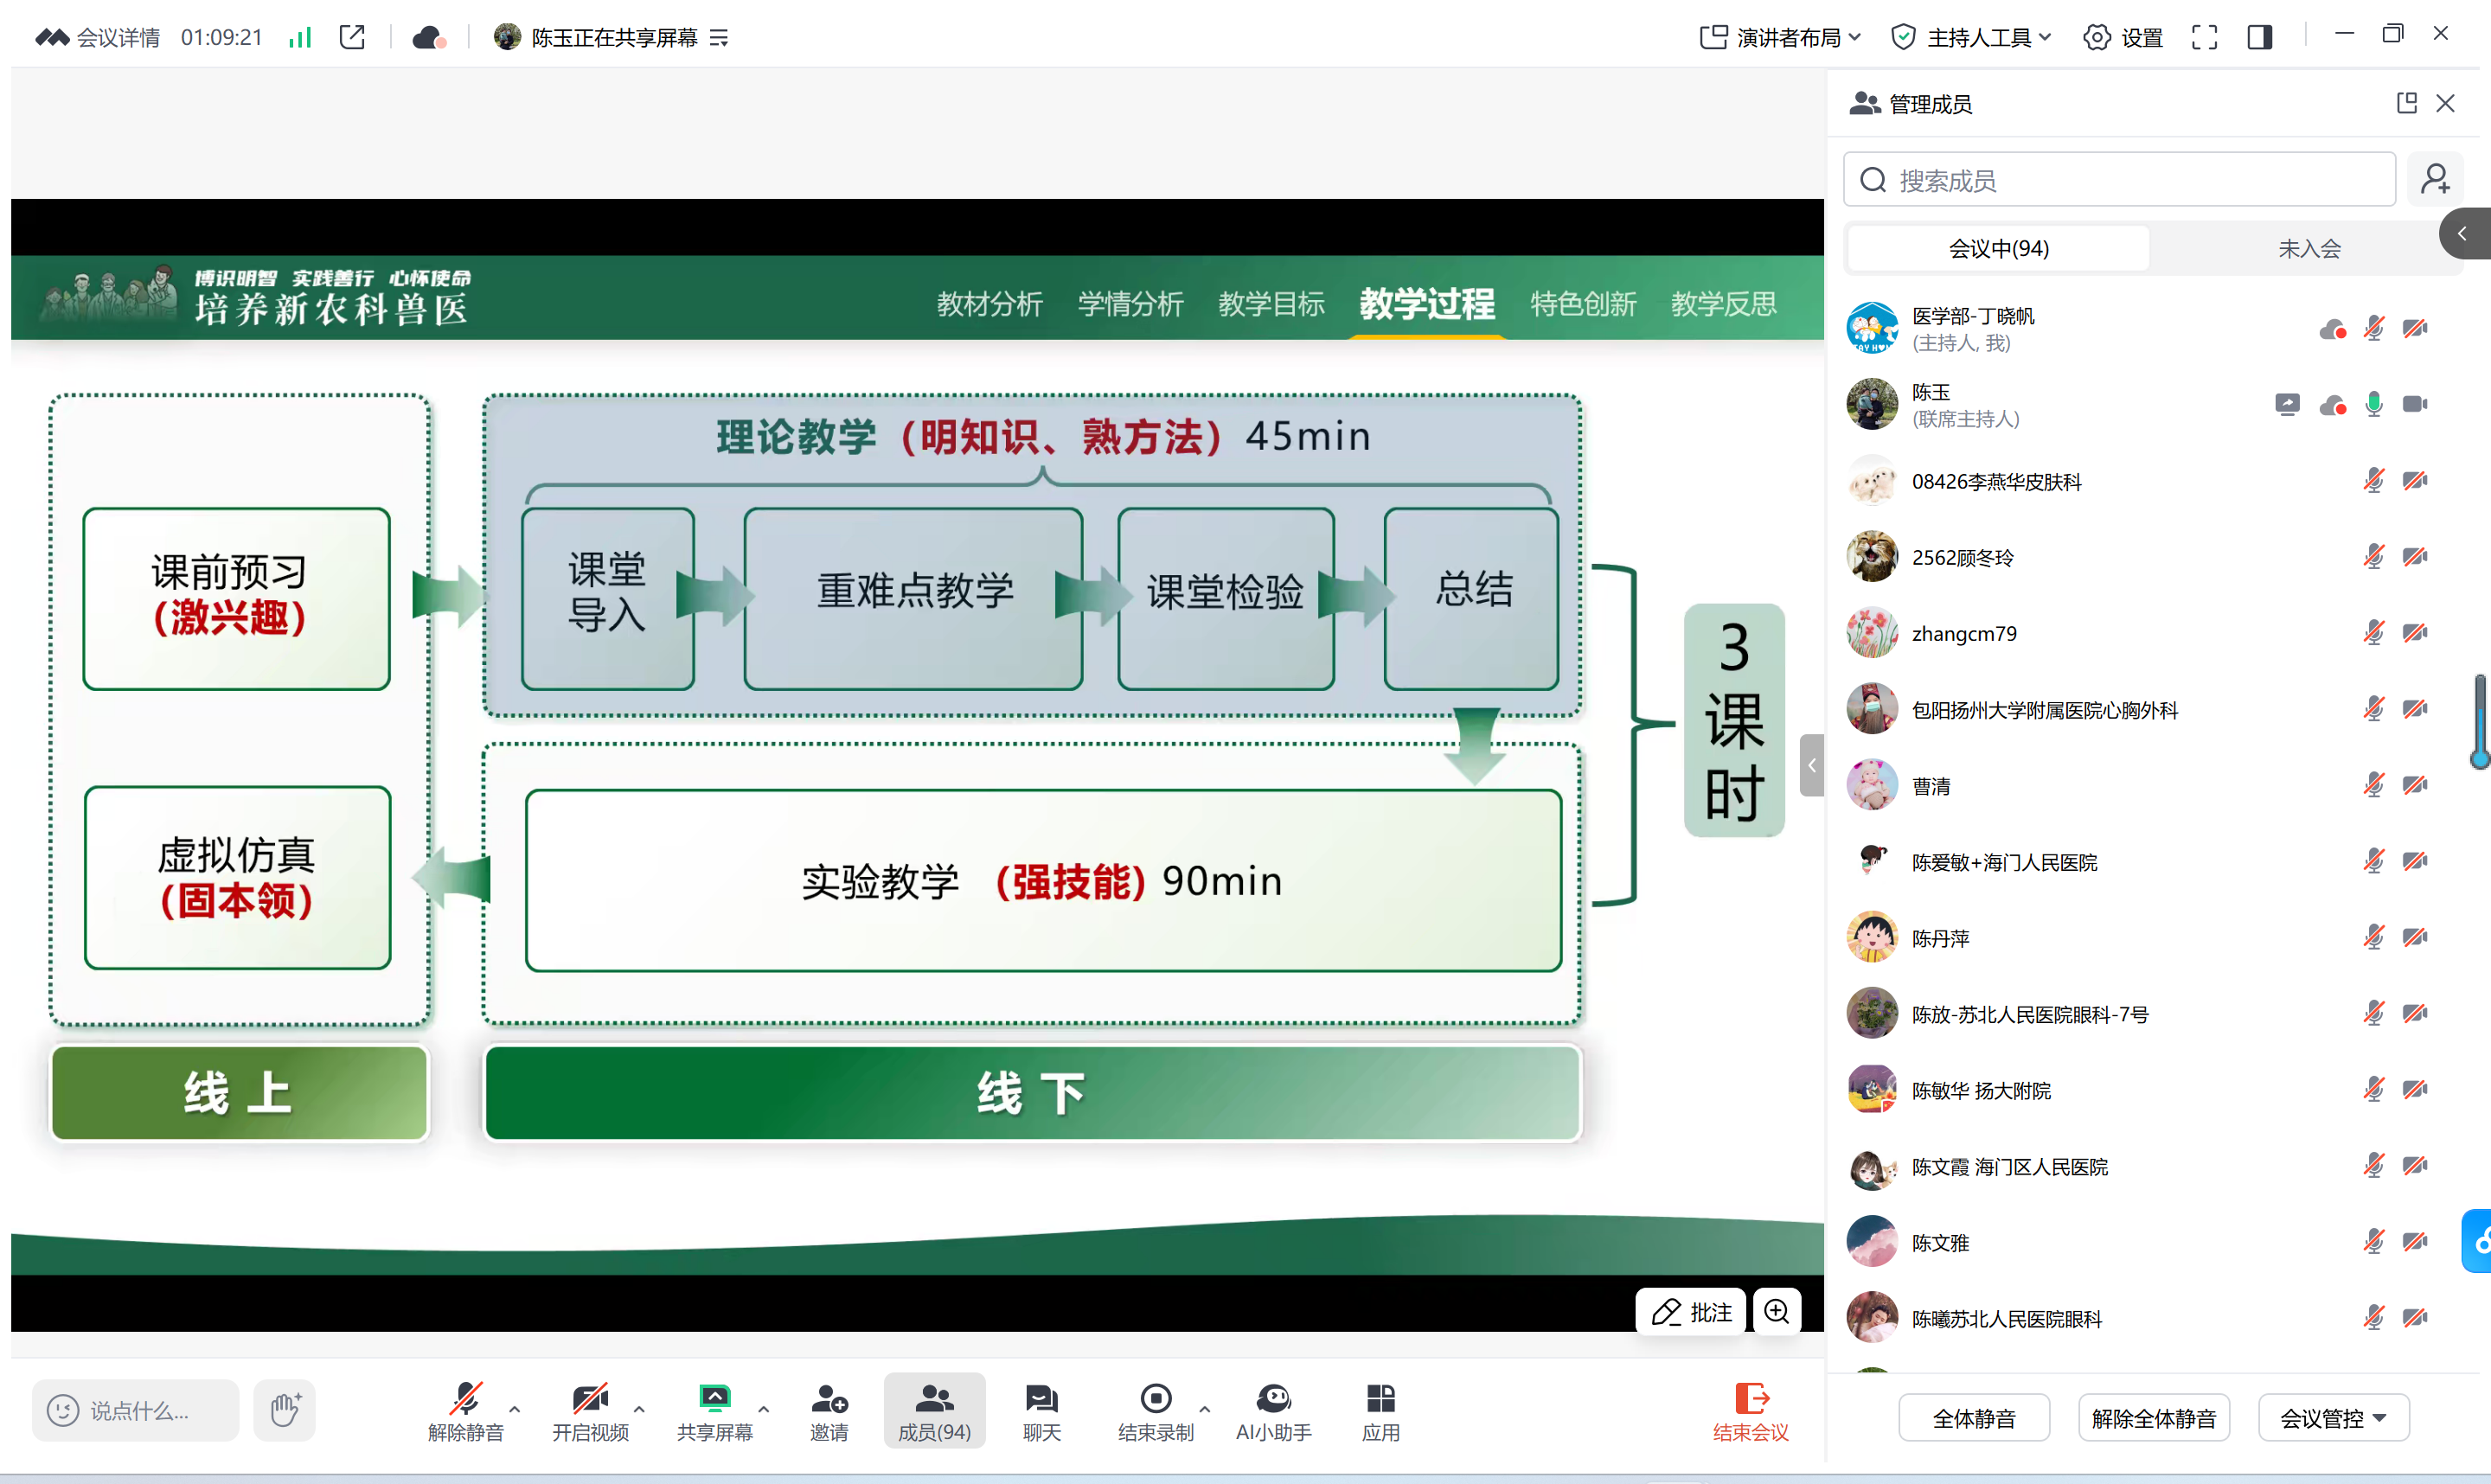Viewport: 2491px width, 1484px height.
Task: Switch to 未入会 tab
Action: coord(2309,248)
